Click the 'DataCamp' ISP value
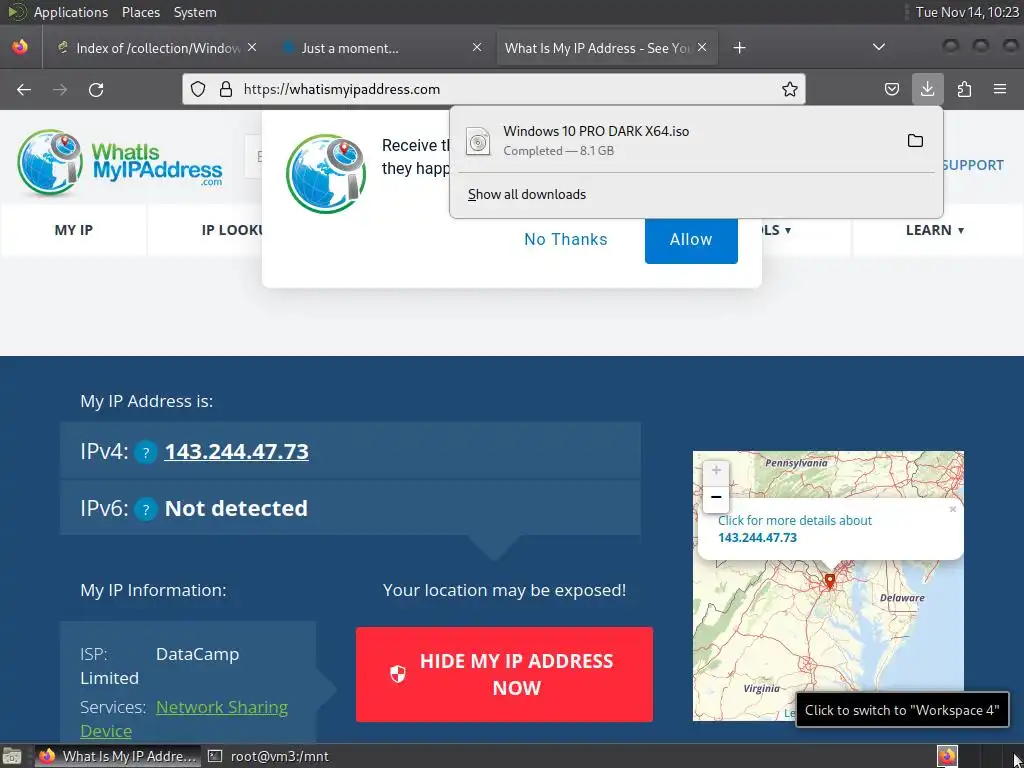This screenshot has width=1024, height=768. 197,654
